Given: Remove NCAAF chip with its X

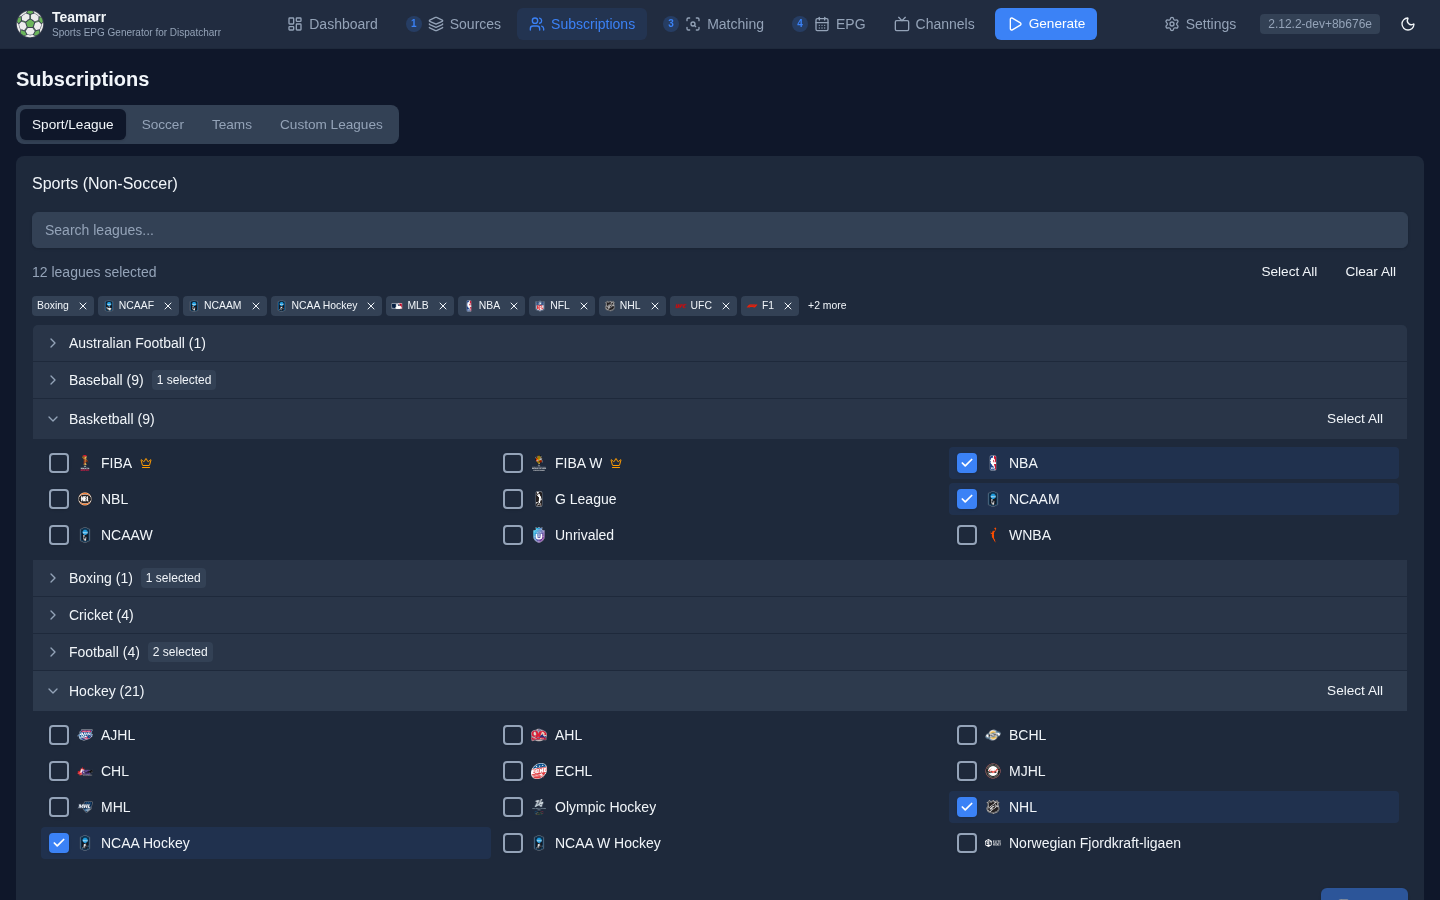Looking at the screenshot, I should tap(168, 306).
